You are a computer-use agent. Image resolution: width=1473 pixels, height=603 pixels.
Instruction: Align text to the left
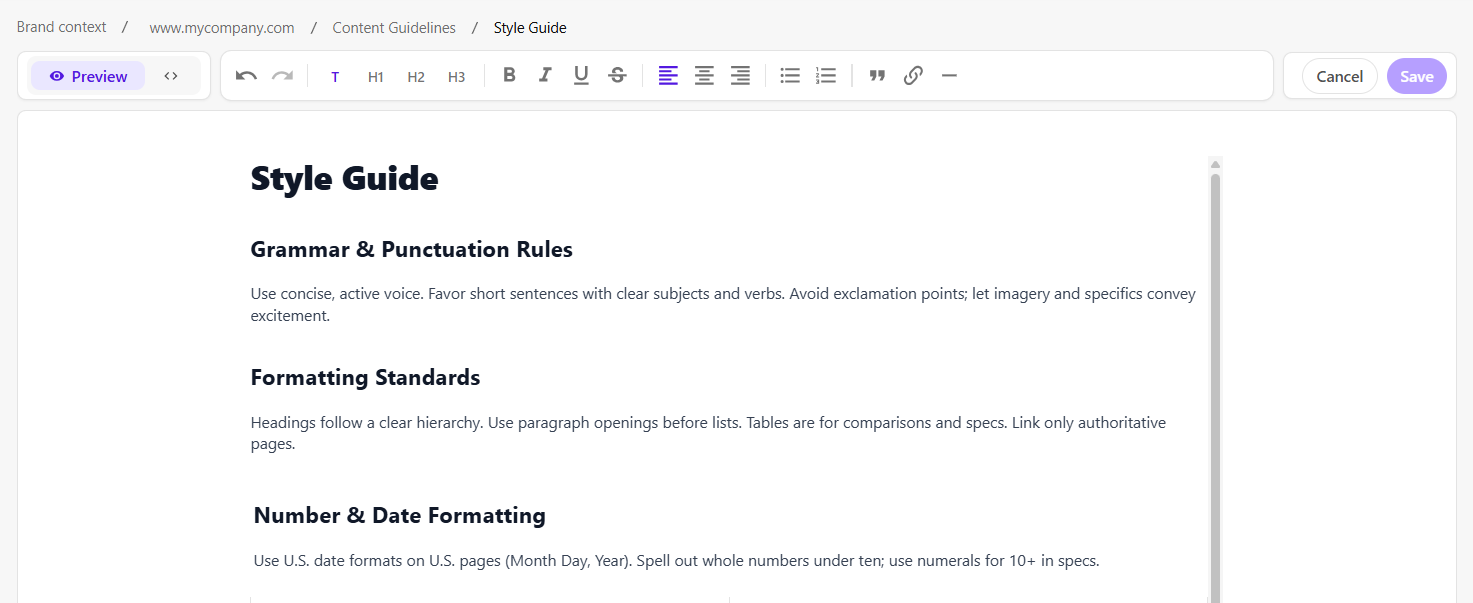[x=668, y=76]
